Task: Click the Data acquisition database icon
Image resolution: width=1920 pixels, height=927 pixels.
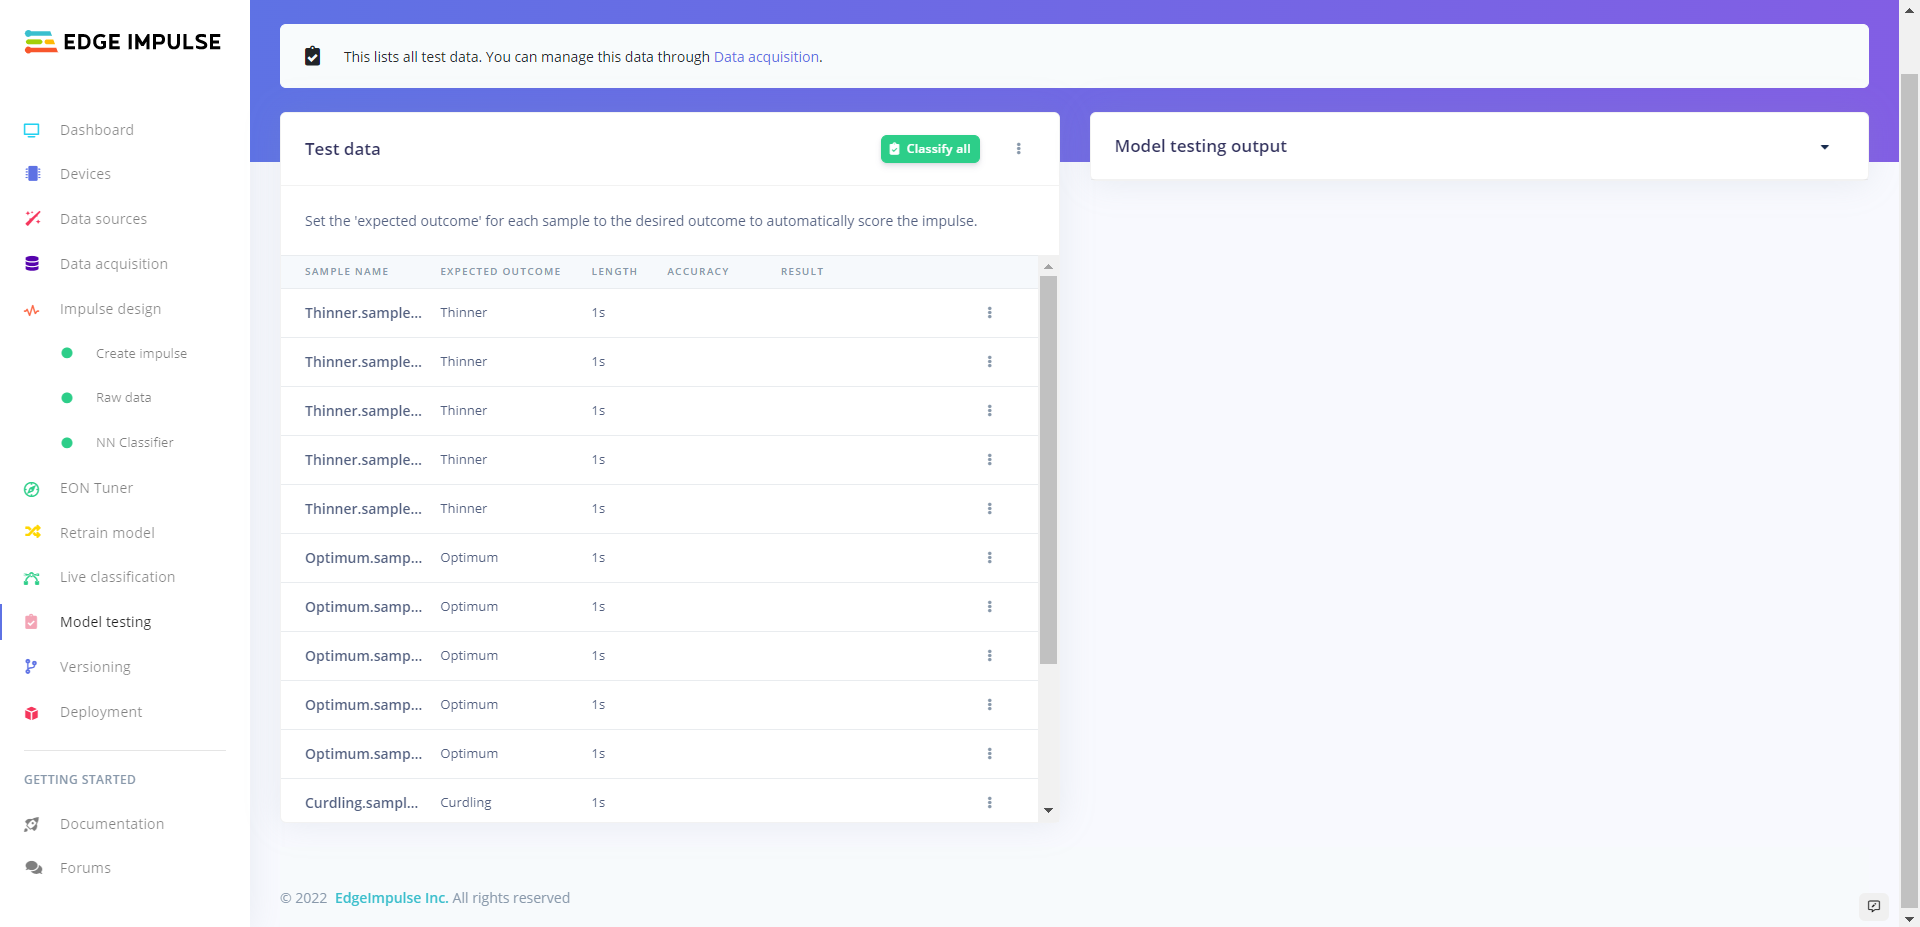Action: coord(32,264)
